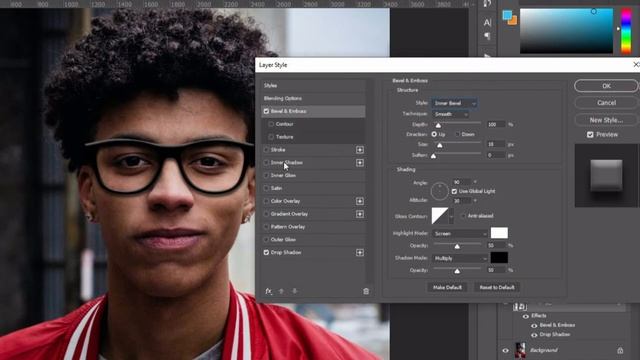This screenshot has width=640, height=360.
Task: Click the OK button
Action: point(606,86)
